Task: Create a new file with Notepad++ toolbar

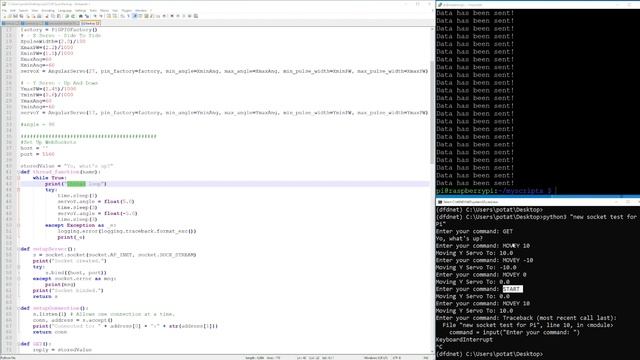Action: [4, 16]
